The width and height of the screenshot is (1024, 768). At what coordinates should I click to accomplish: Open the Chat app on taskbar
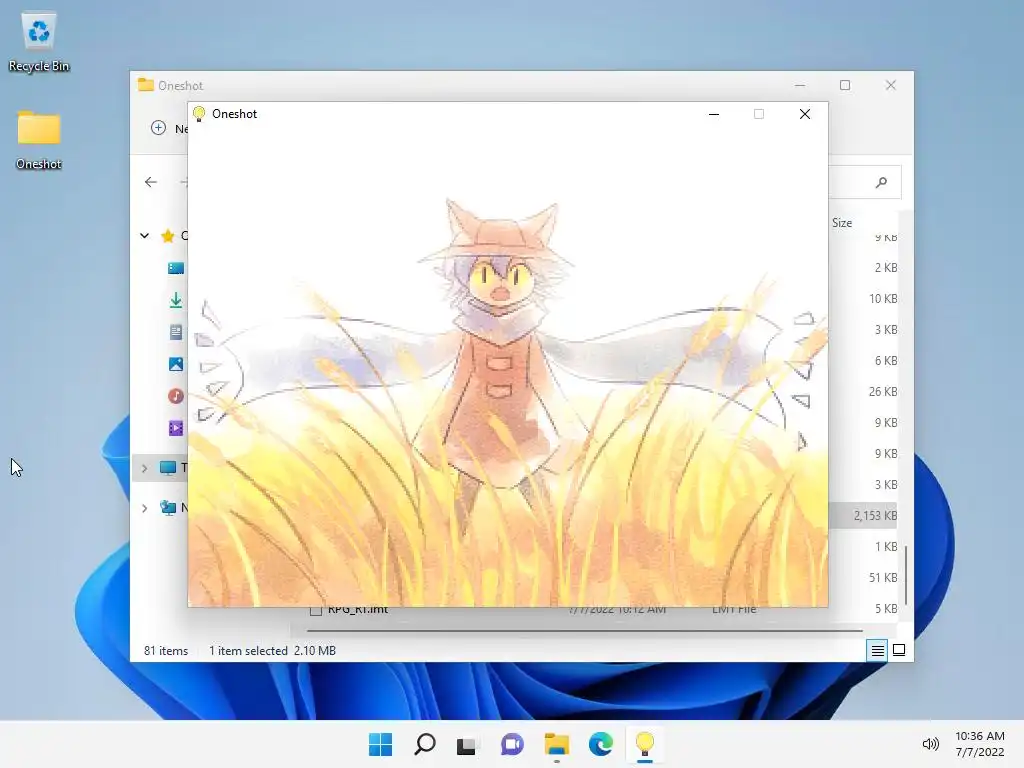coord(512,744)
